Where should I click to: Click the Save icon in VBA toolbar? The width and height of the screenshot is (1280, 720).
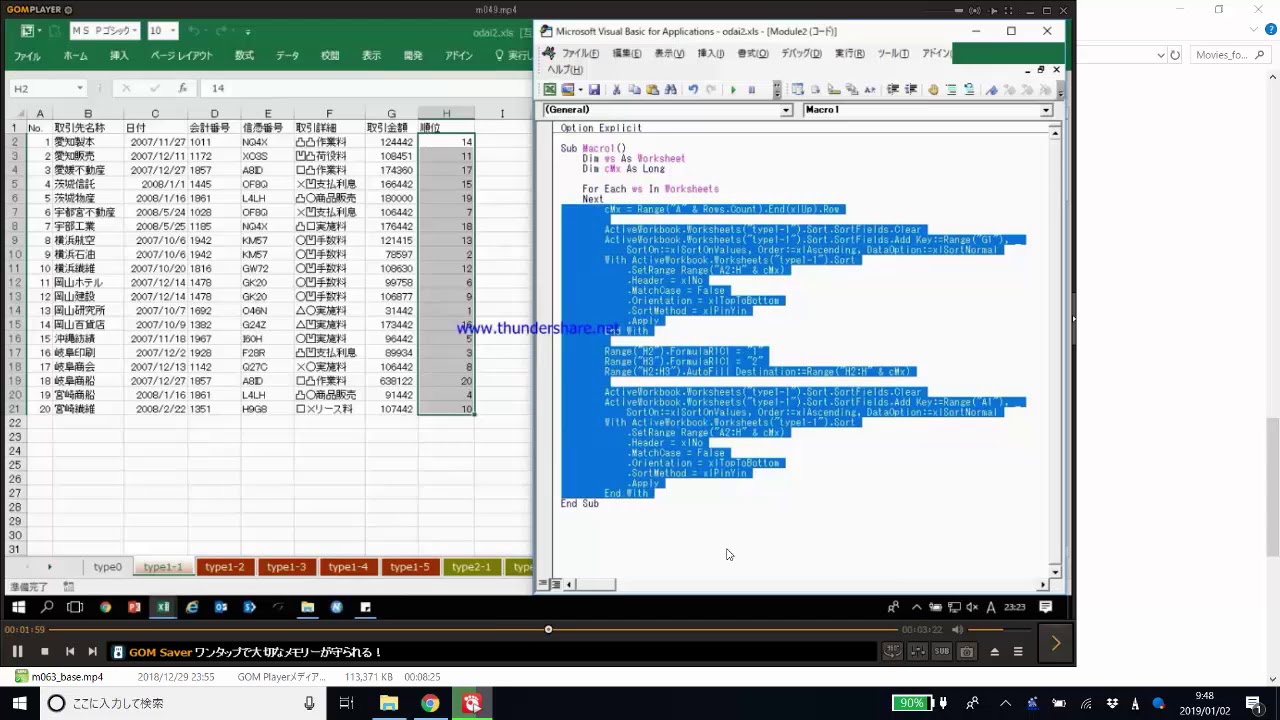pos(594,90)
